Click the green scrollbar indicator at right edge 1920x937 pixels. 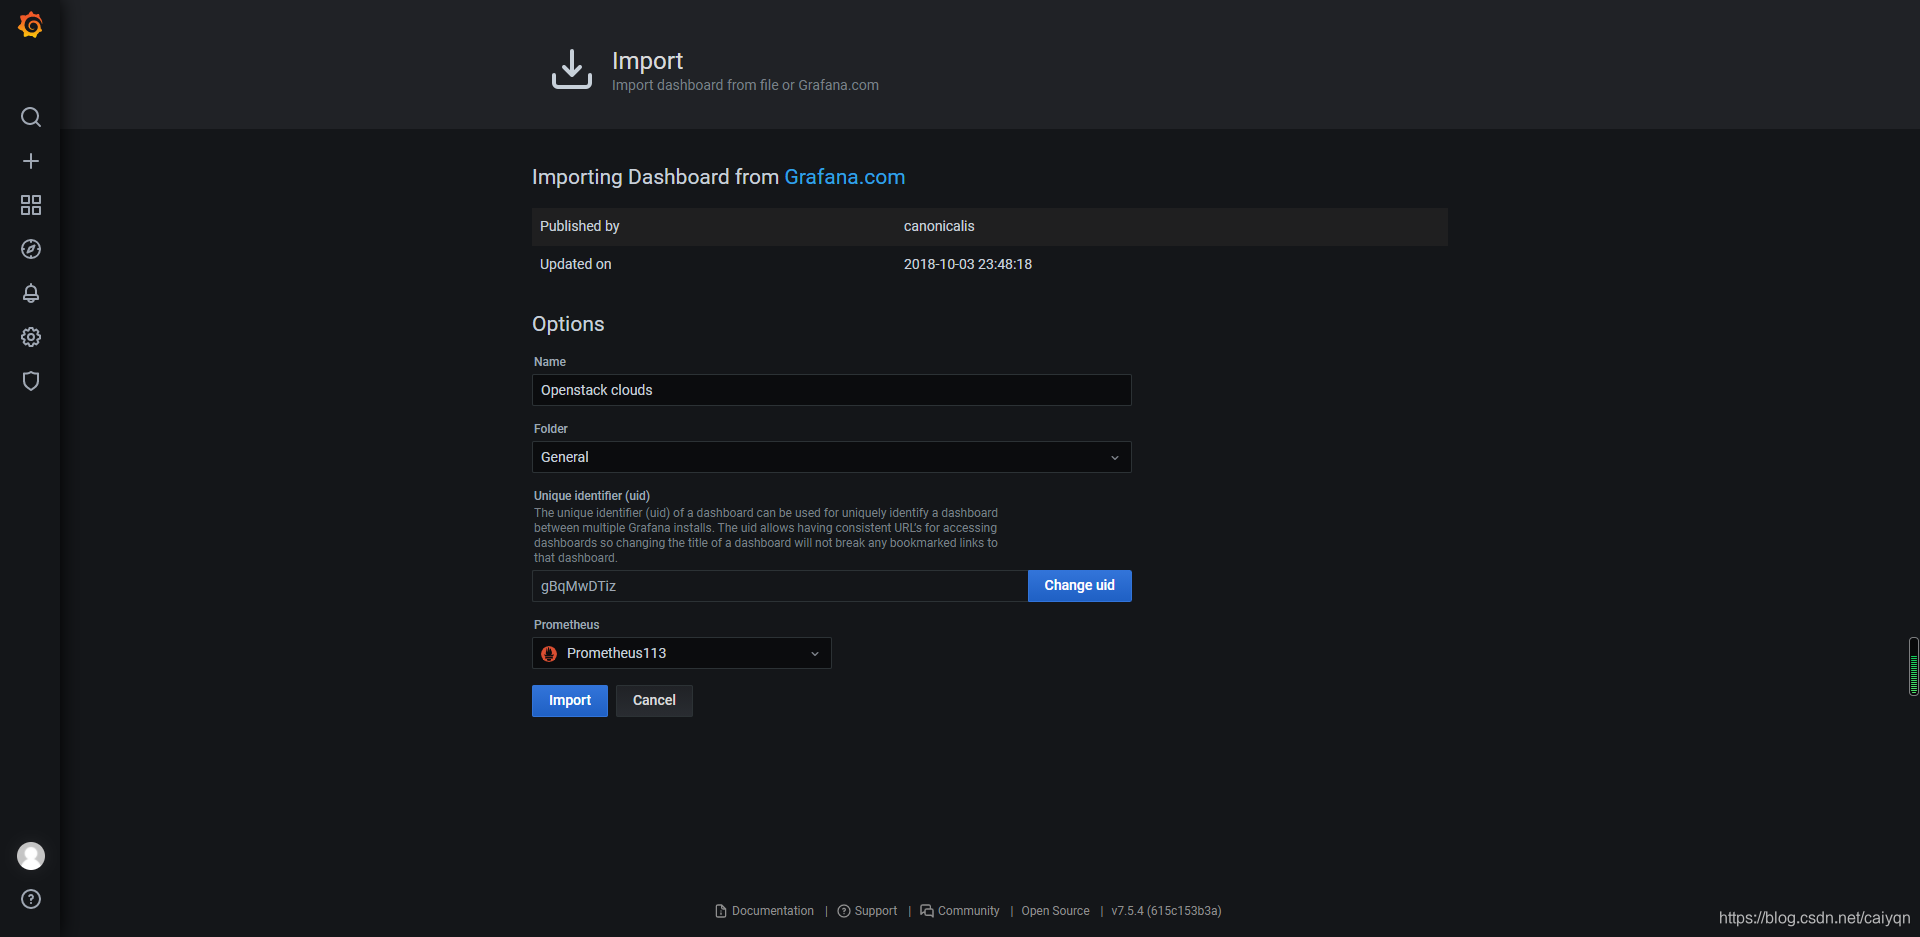[x=1914, y=666]
